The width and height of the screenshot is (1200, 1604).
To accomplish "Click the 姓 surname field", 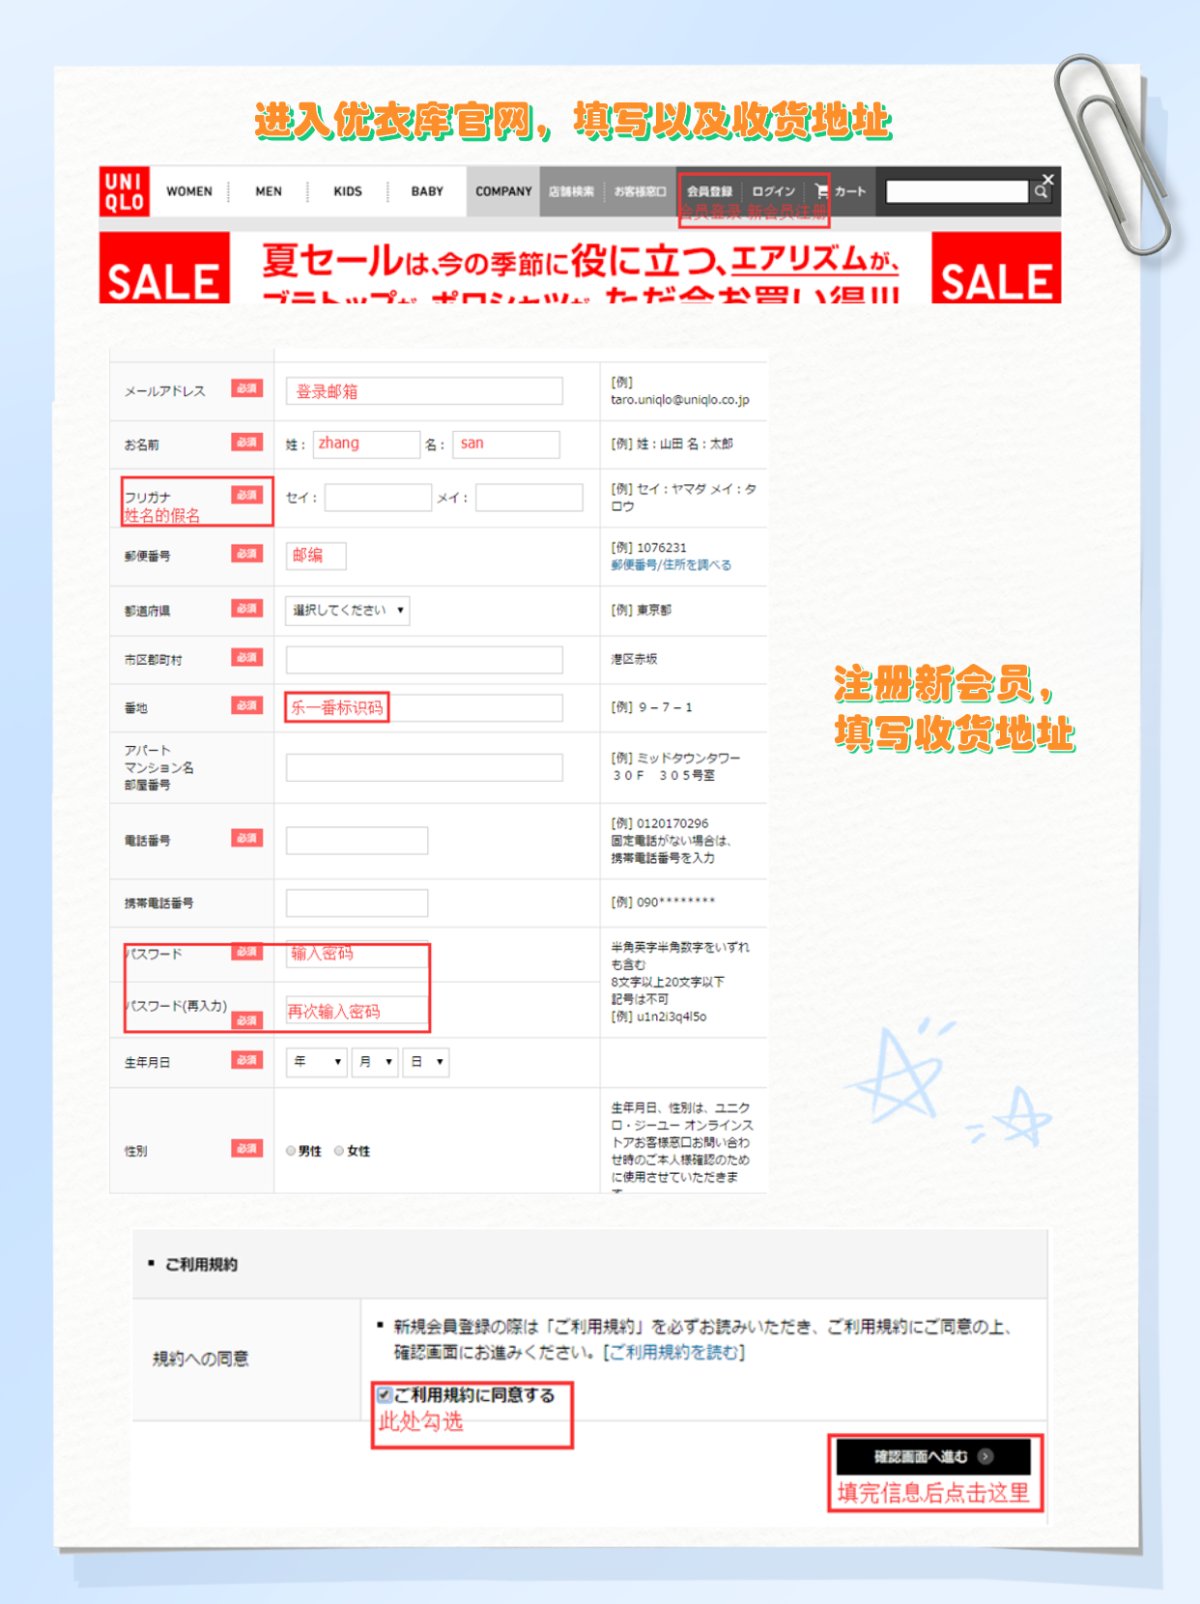I will pos(366,444).
